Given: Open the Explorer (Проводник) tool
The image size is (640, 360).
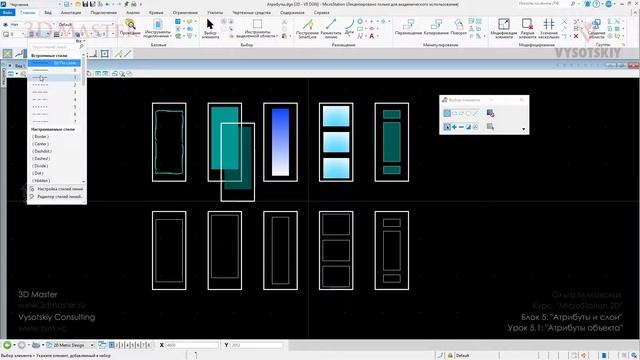Looking at the screenshot, I should [x=130, y=27].
